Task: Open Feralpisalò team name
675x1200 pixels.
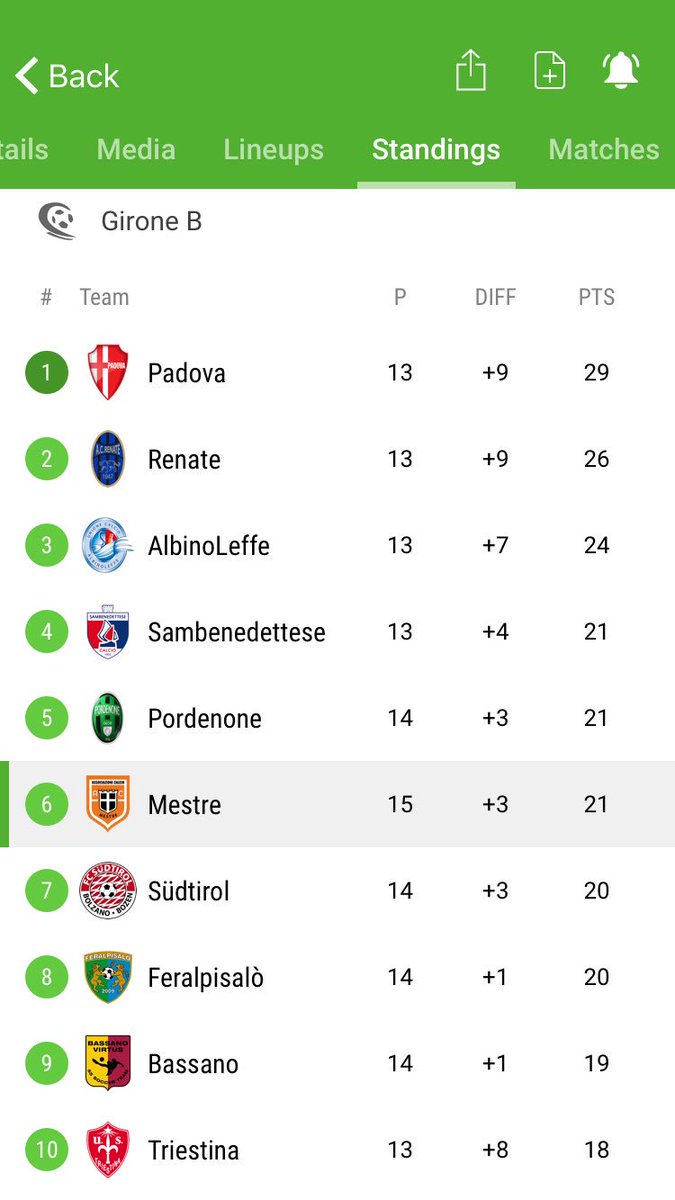Action: pos(206,977)
